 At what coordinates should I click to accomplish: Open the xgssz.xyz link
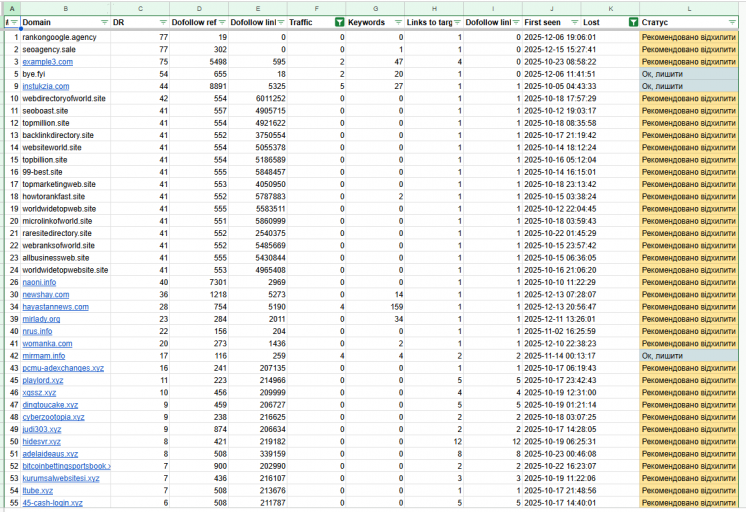(x=39, y=393)
